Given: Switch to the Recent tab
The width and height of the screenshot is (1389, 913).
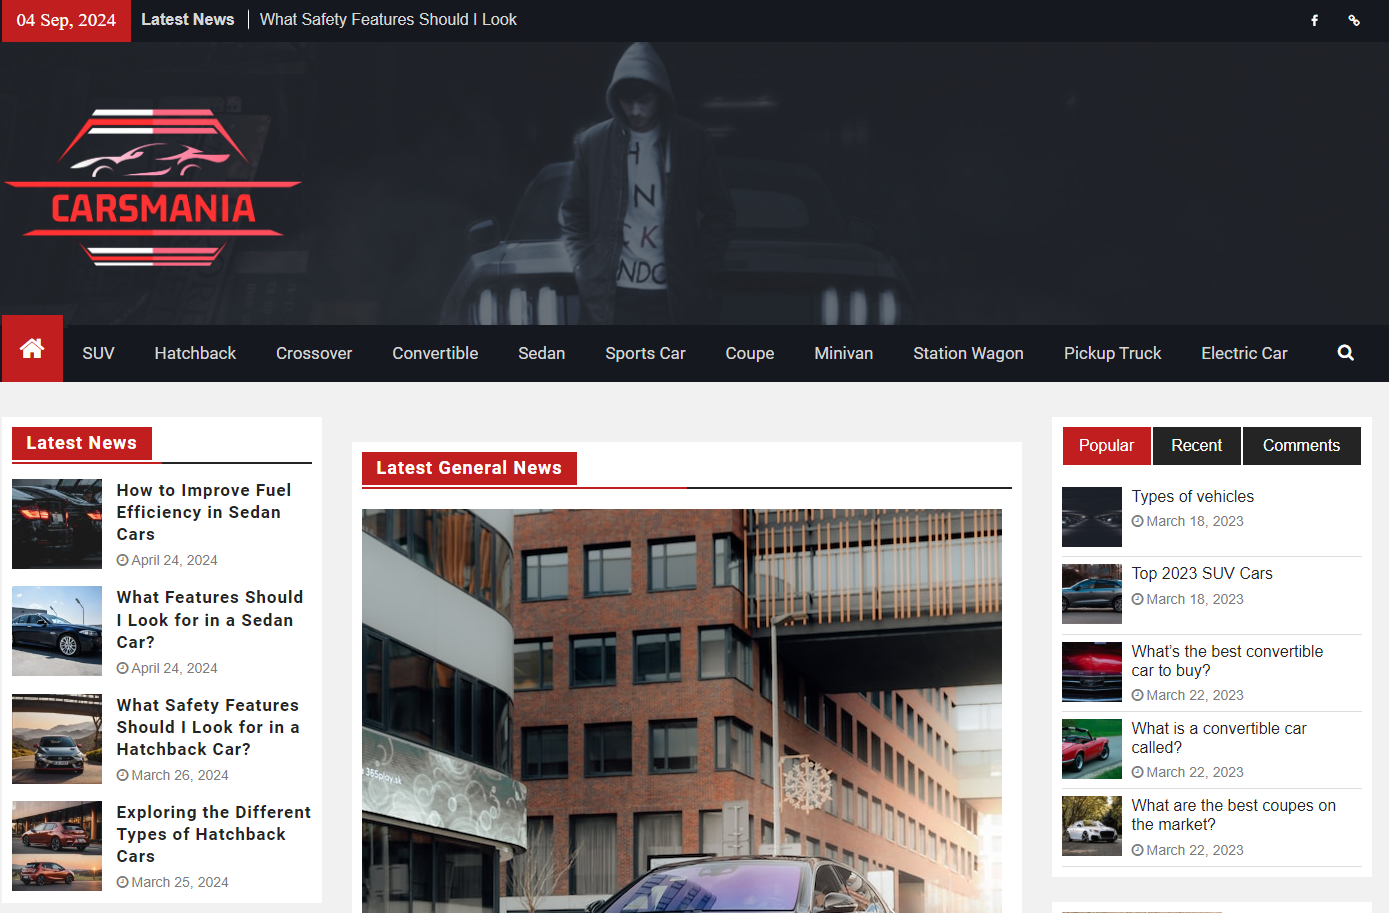Looking at the screenshot, I should [1196, 446].
